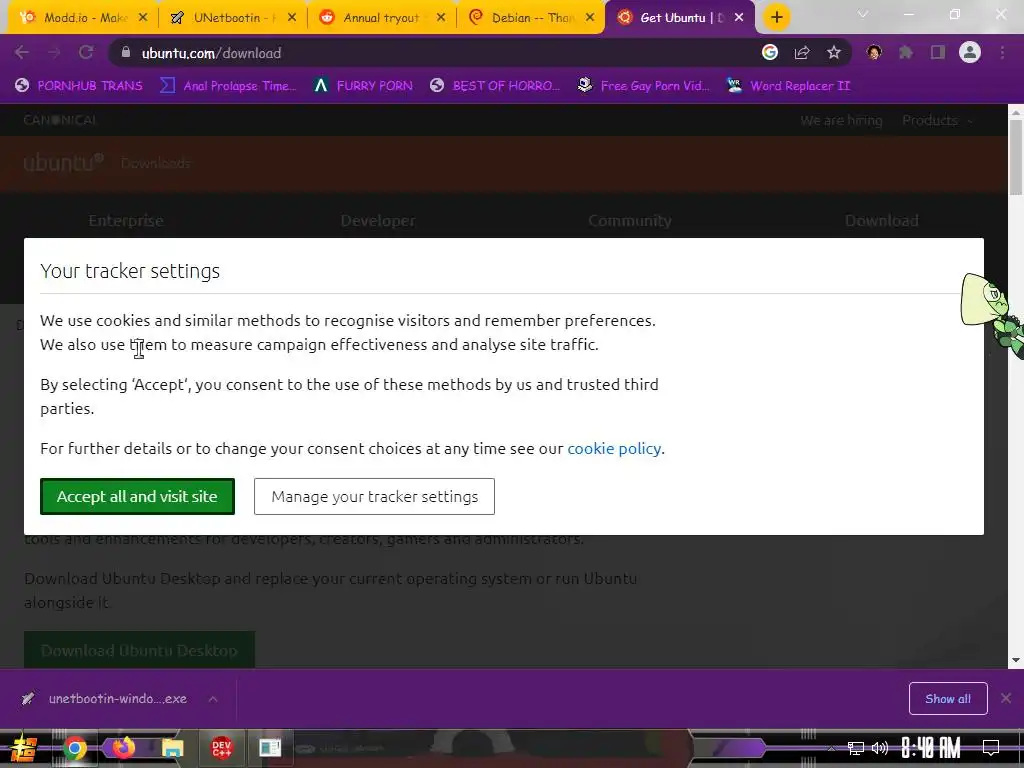Select the Get Ubuntu tab
Image resolution: width=1024 pixels, height=768 pixels.
pyautogui.click(x=679, y=18)
